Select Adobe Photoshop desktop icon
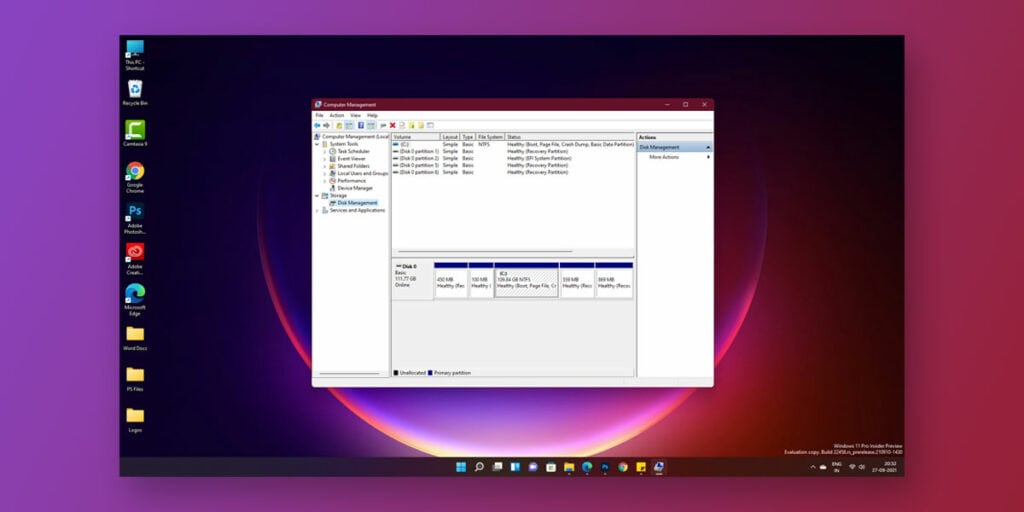1024x512 pixels. pos(135,218)
